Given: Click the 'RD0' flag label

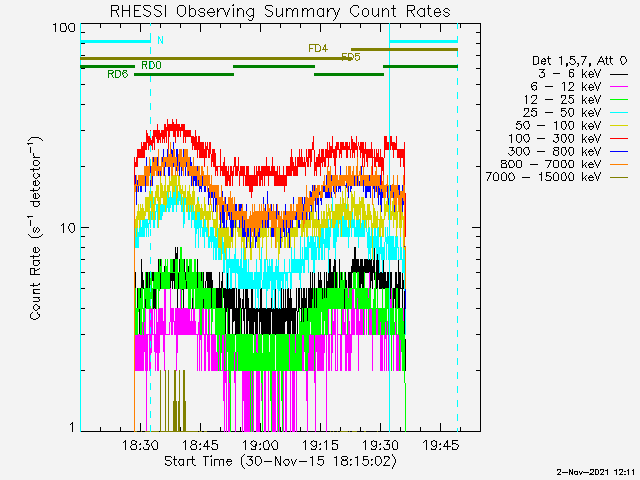Looking at the screenshot, I should 151,65.
